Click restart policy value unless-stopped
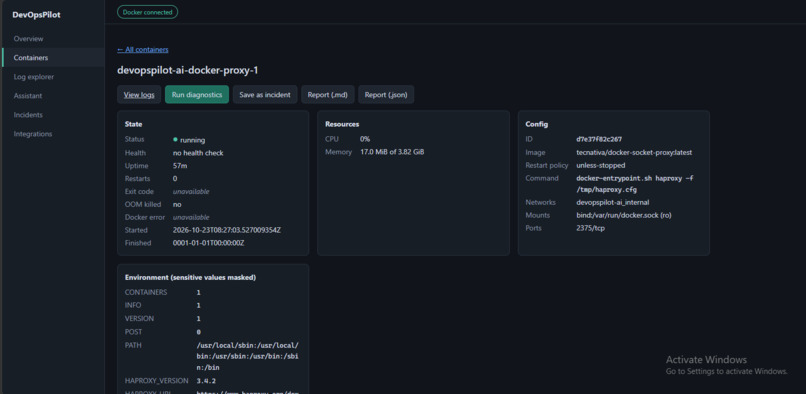806x394 pixels. tap(601, 166)
